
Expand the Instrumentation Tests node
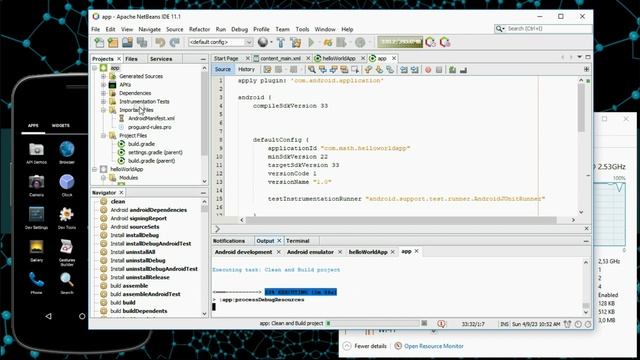tap(103, 102)
